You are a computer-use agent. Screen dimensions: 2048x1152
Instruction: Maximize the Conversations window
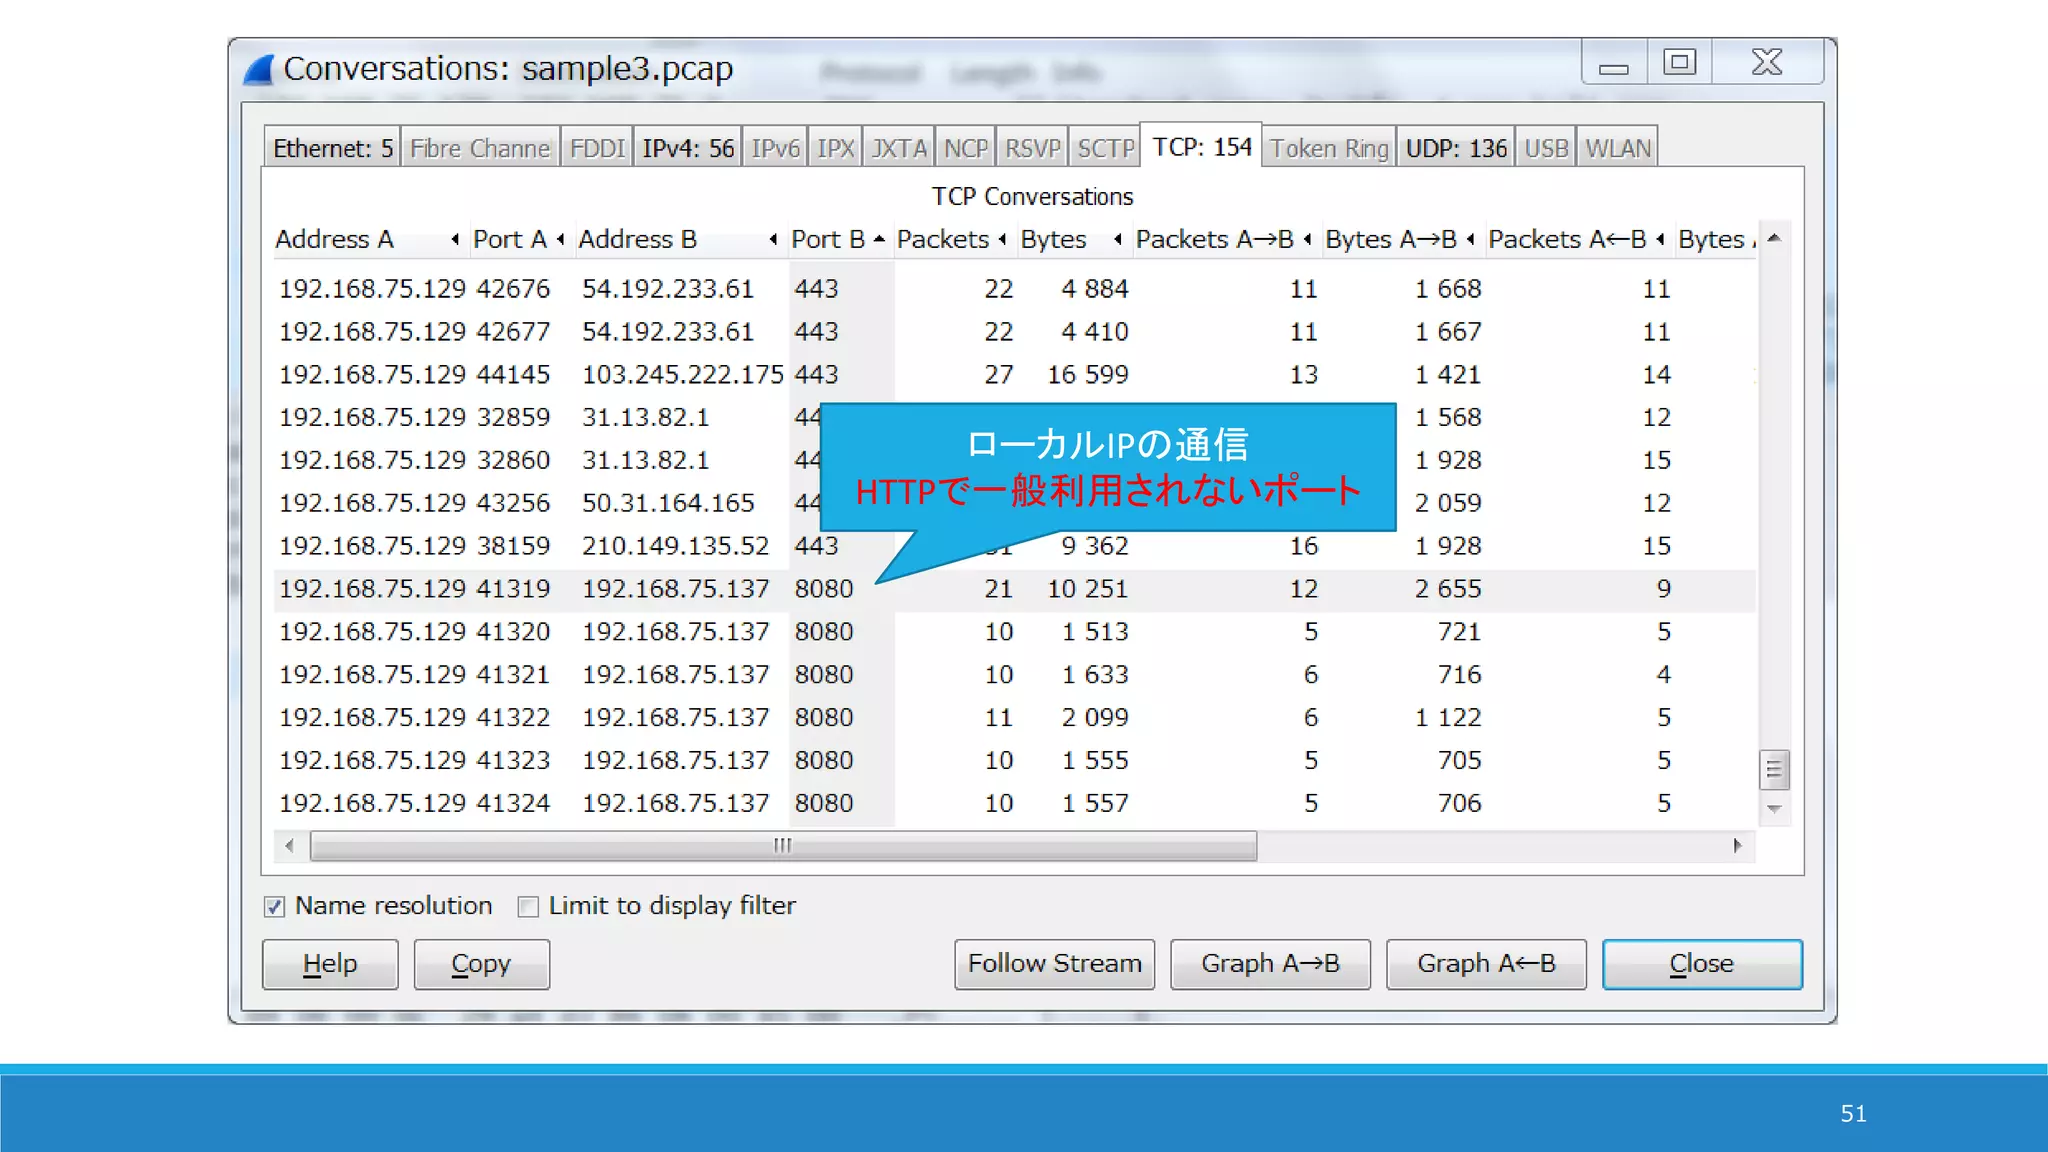1680,62
